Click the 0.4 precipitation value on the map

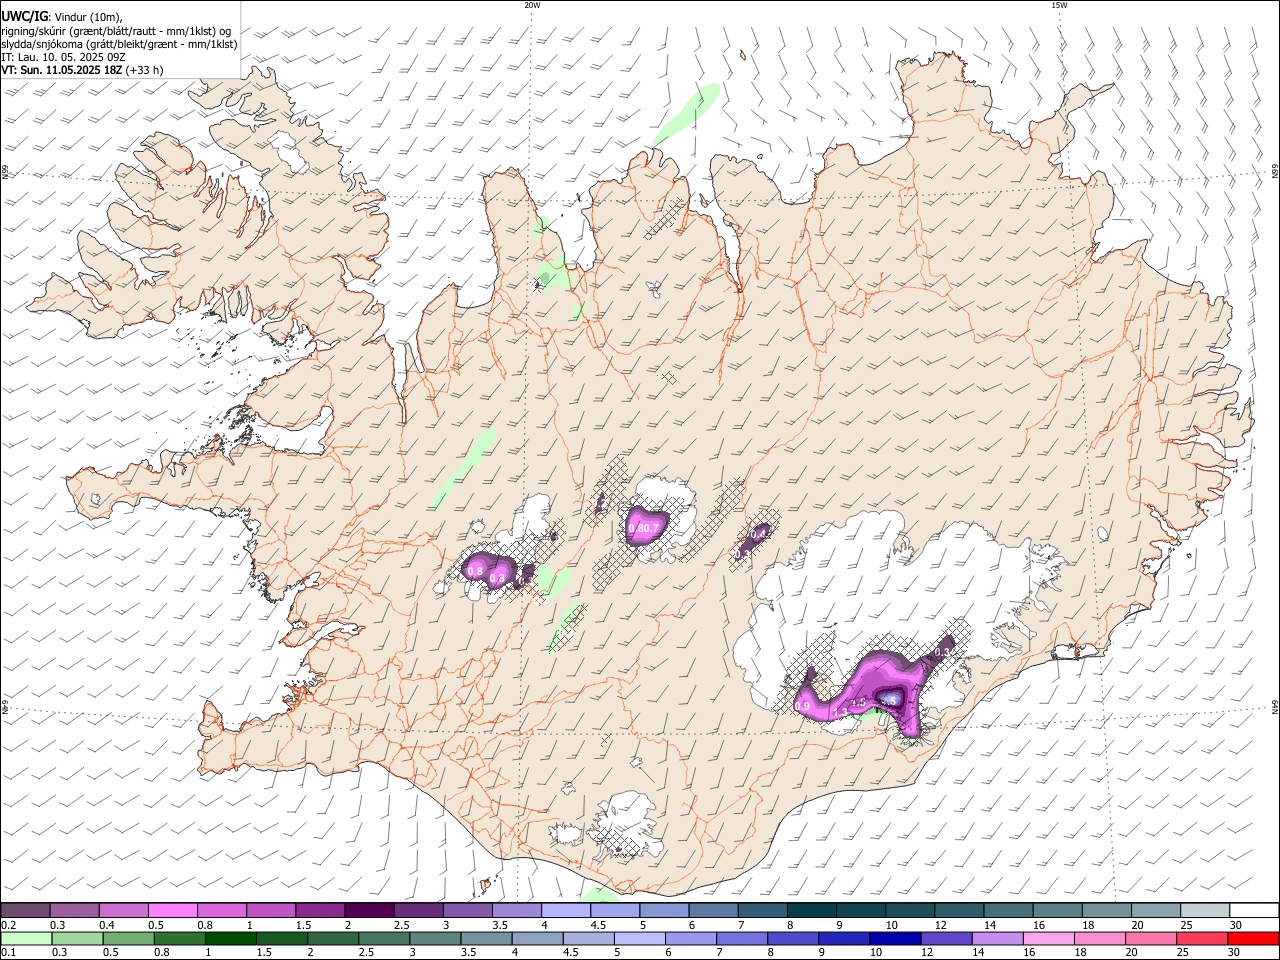pyautogui.click(x=758, y=534)
